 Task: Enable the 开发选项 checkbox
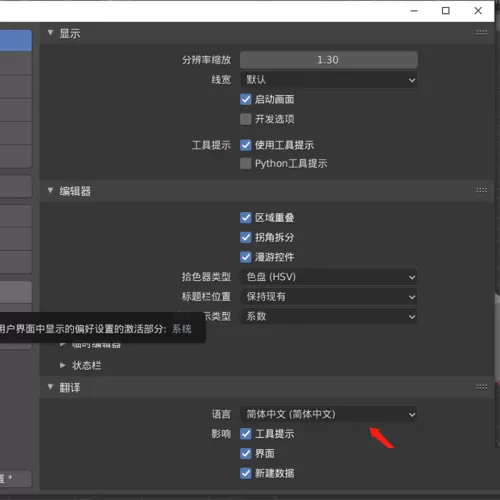[246, 119]
